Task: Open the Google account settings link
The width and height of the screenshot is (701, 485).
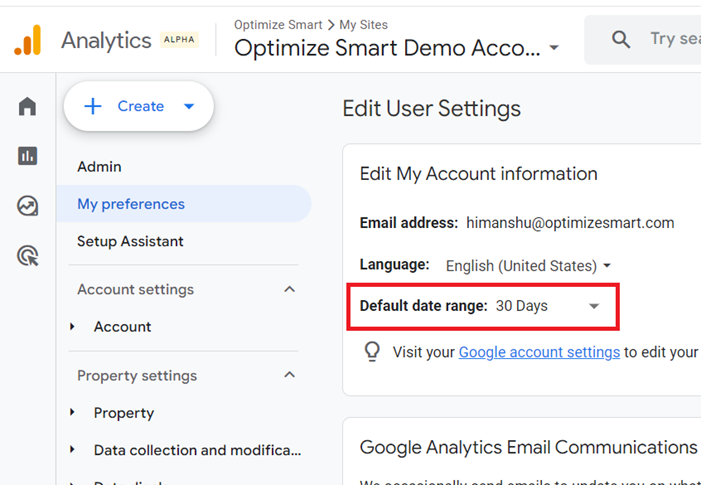Action: pos(539,352)
